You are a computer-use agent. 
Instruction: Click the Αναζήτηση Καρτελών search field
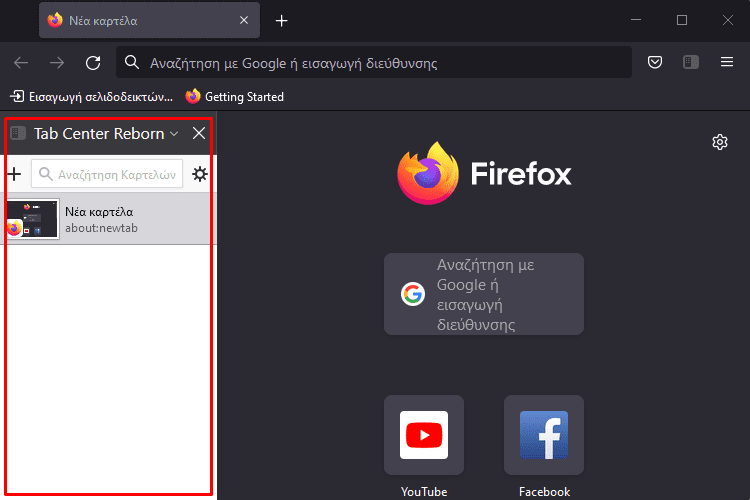point(107,174)
